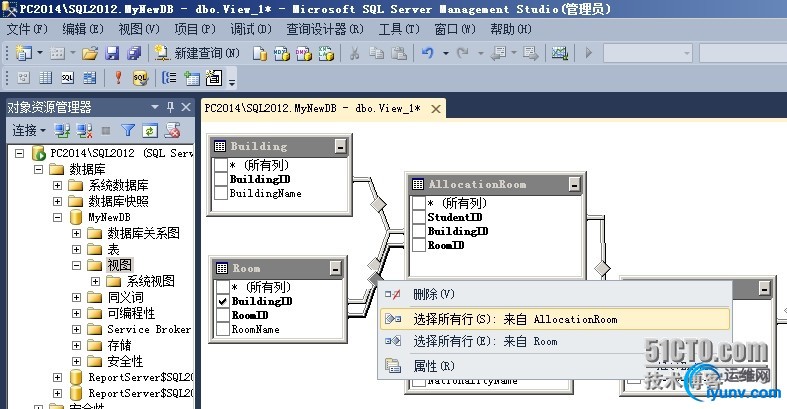This screenshot has width=787, height=409.
Task: Collapse the 数据库 tree node
Action: (x=39, y=169)
